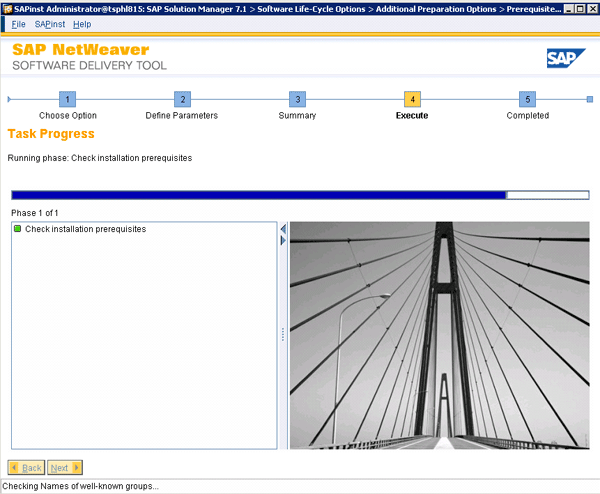
Task: Click the green status icon for Check installation prerequisites
Action: coord(17,229)
